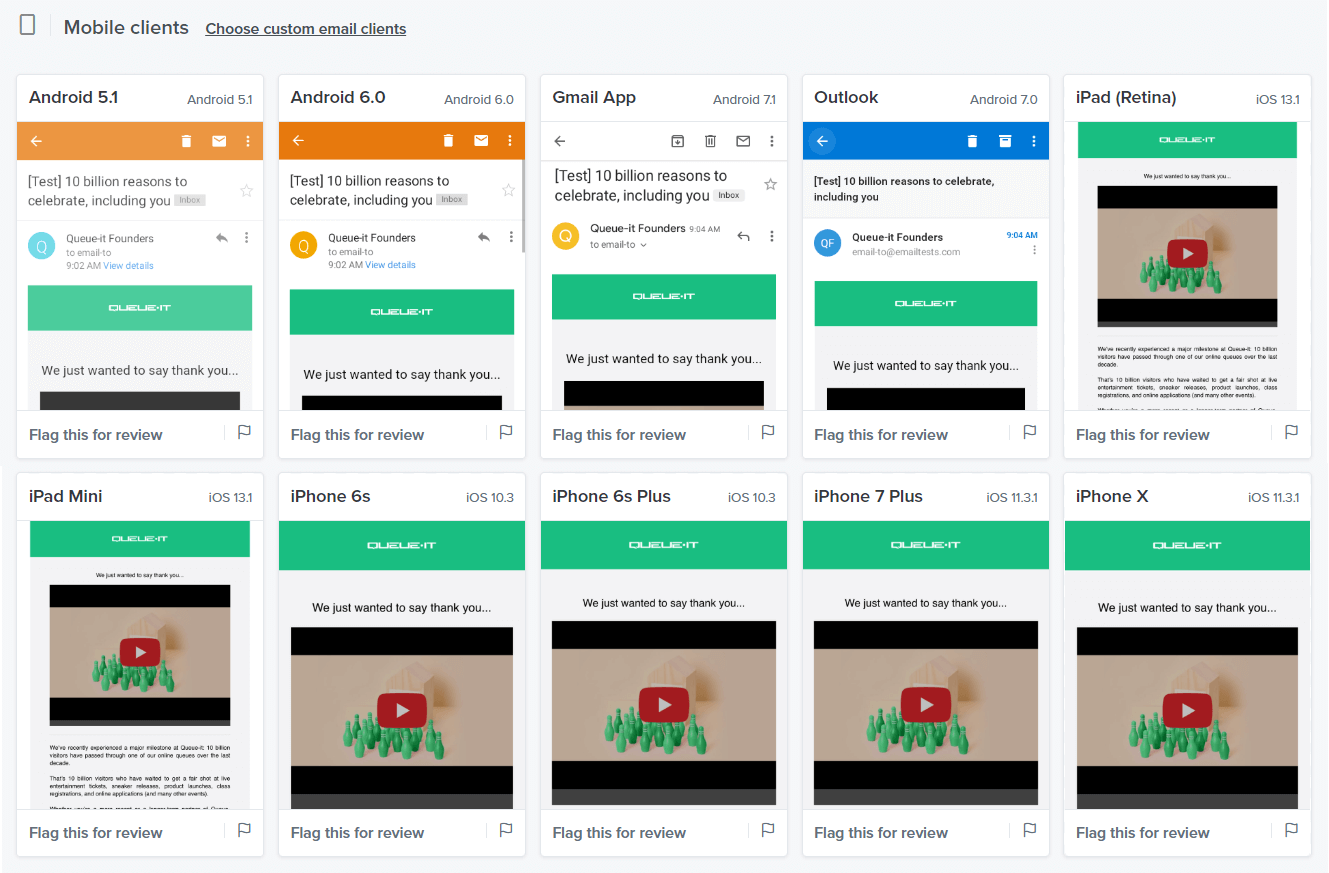The image size is (1329, 873).
Task: Click View details in Android 5.1 preview
Action: coord(128,266)
